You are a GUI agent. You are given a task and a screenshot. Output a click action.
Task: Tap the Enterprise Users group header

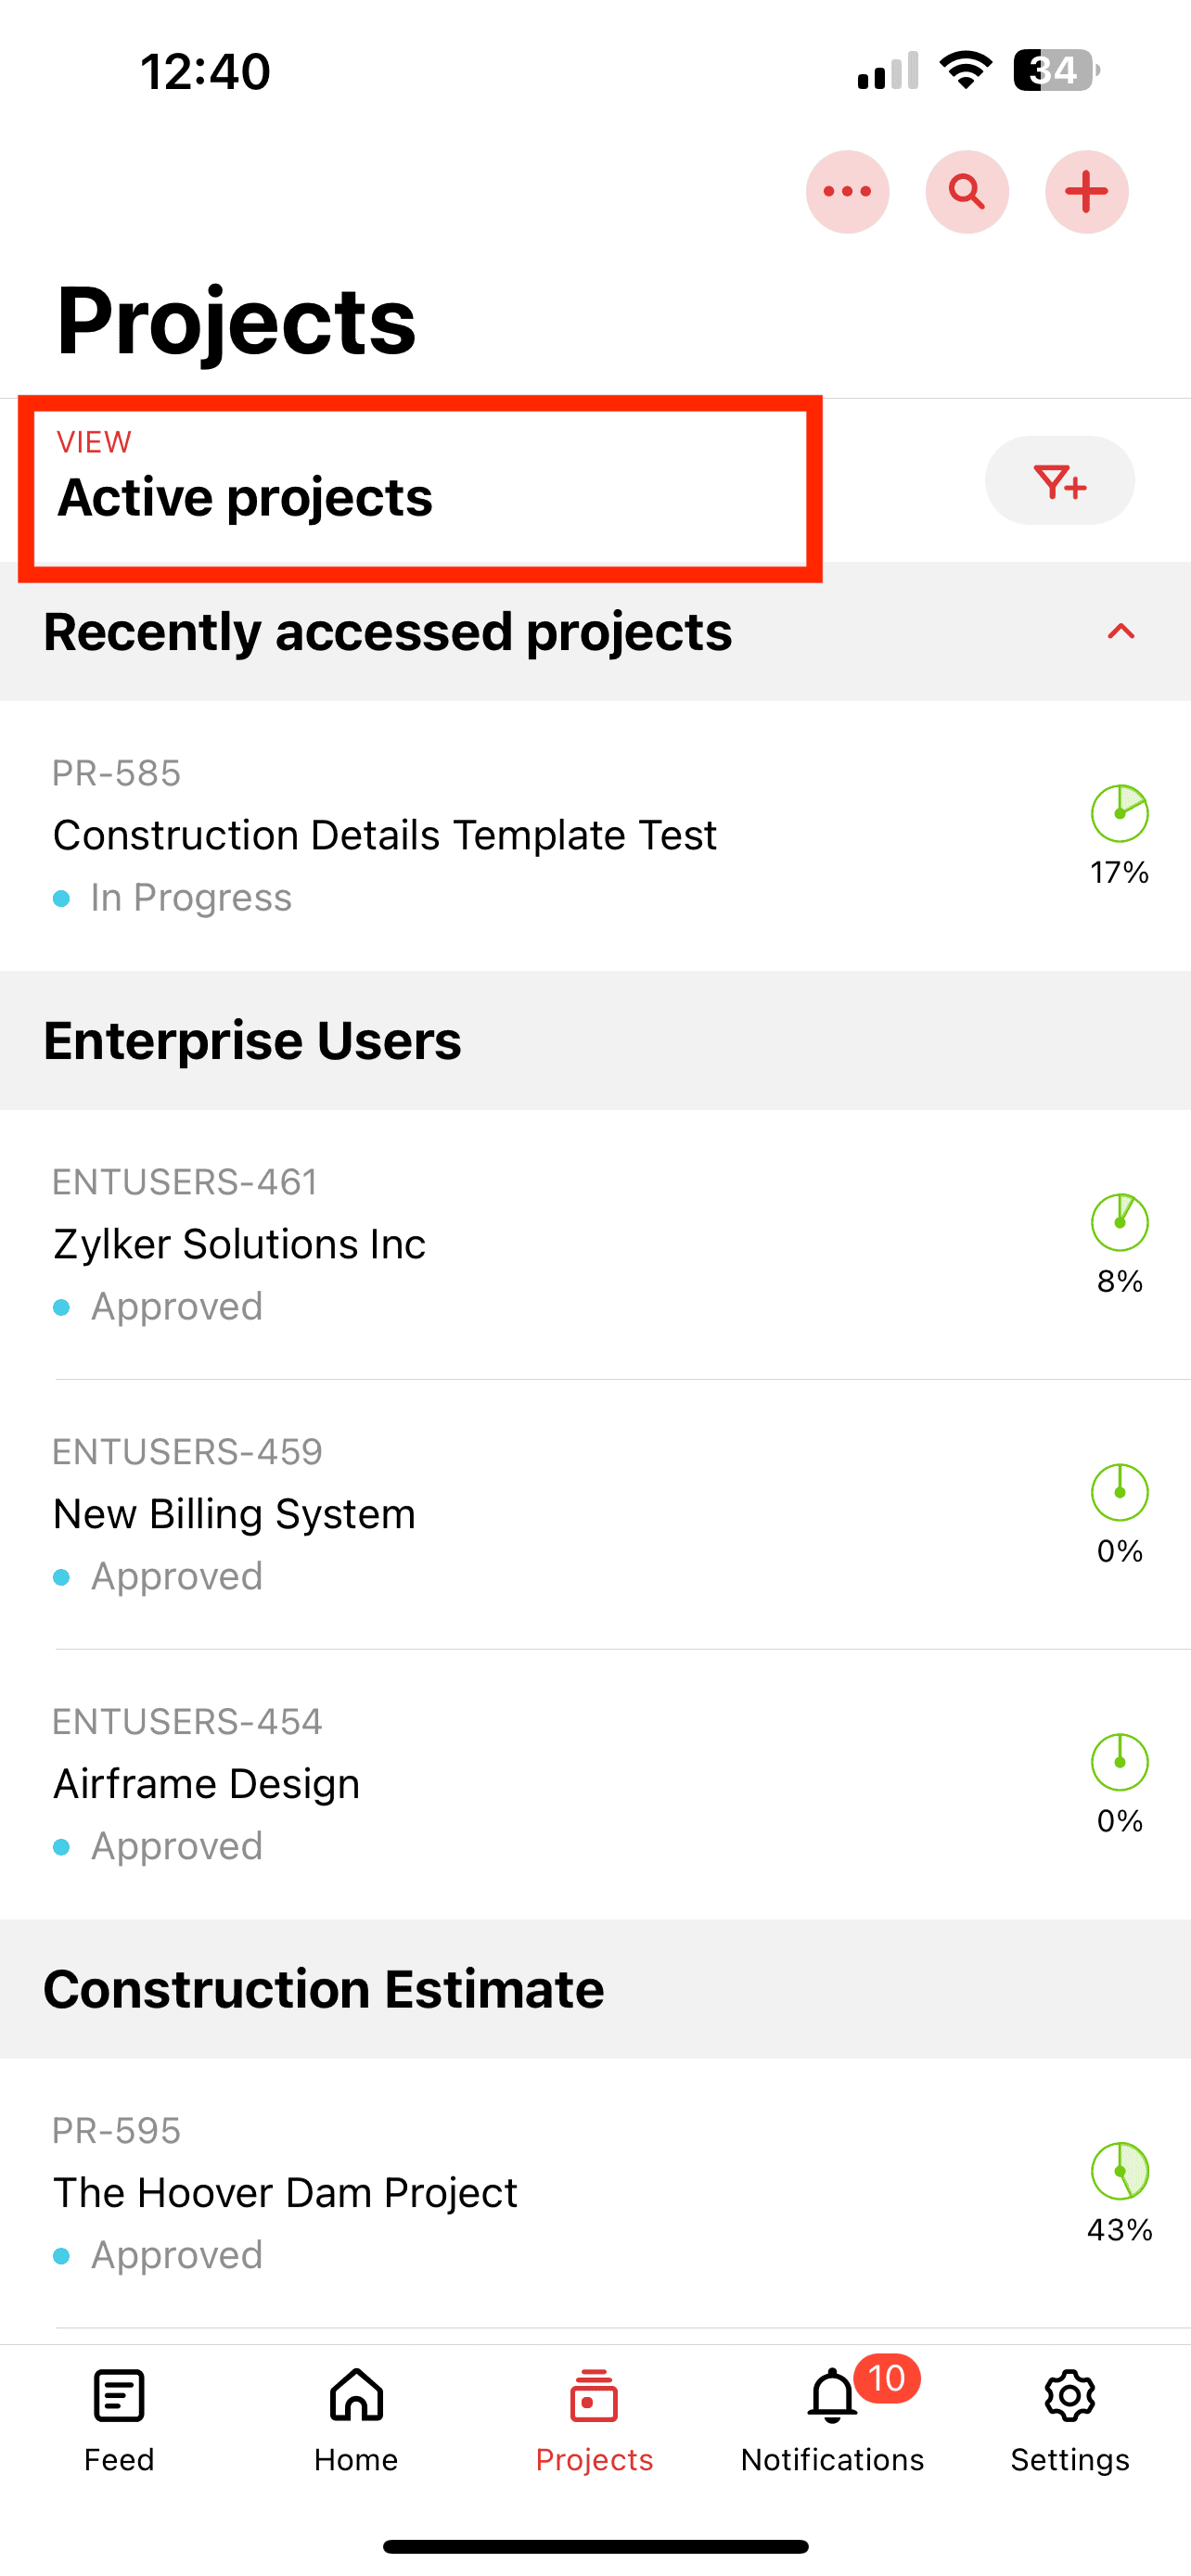252,1040
